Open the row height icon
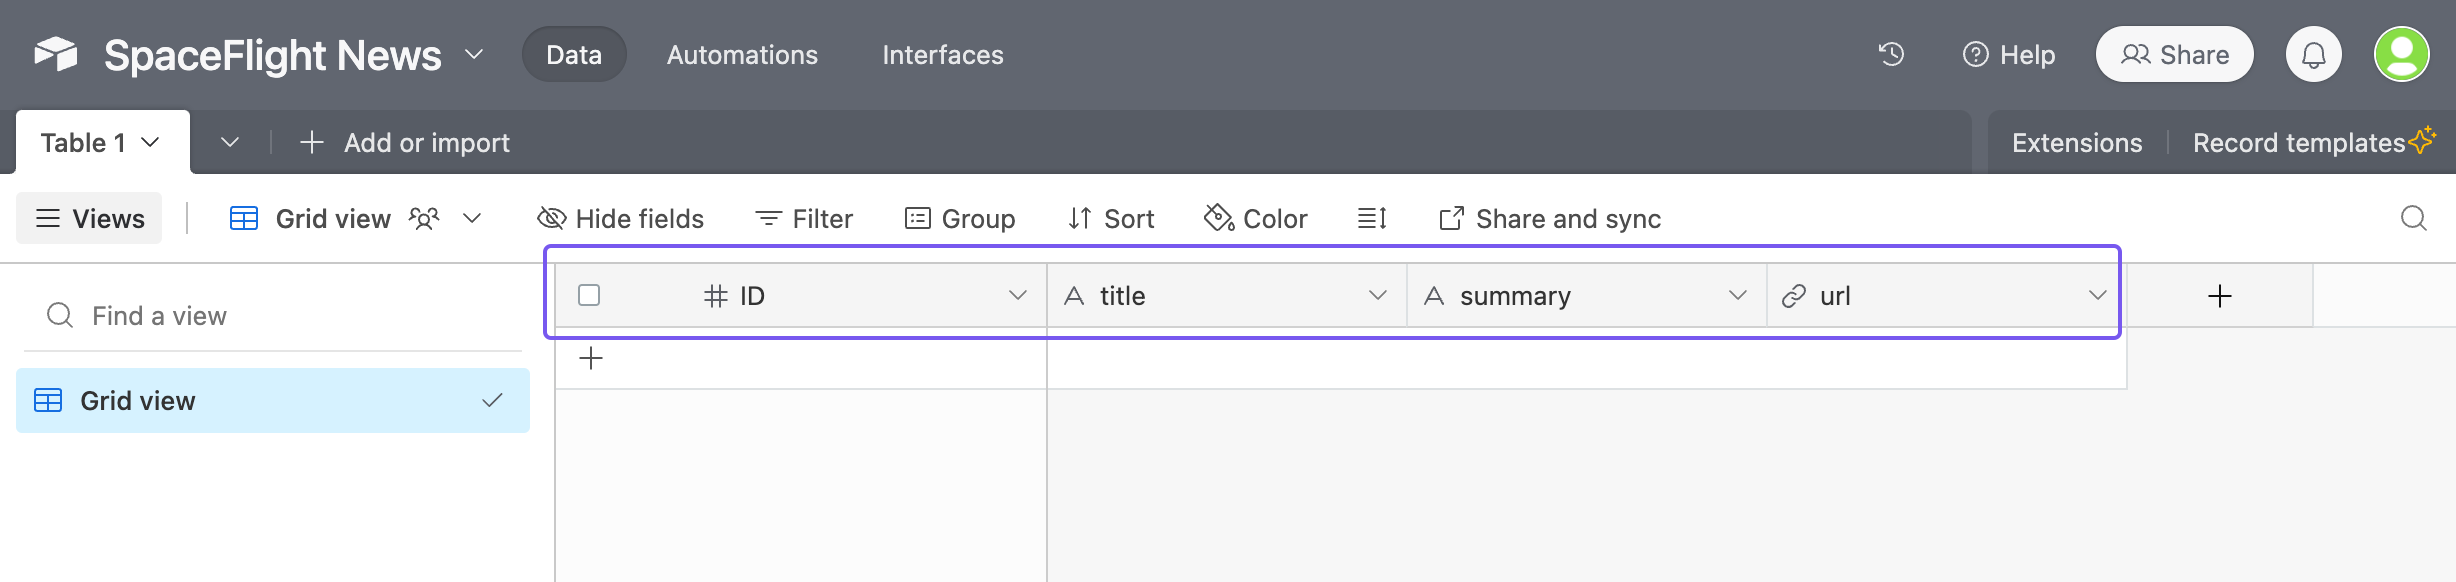Viewport: 2456px width, 582px height. [x=1372, y=218]
